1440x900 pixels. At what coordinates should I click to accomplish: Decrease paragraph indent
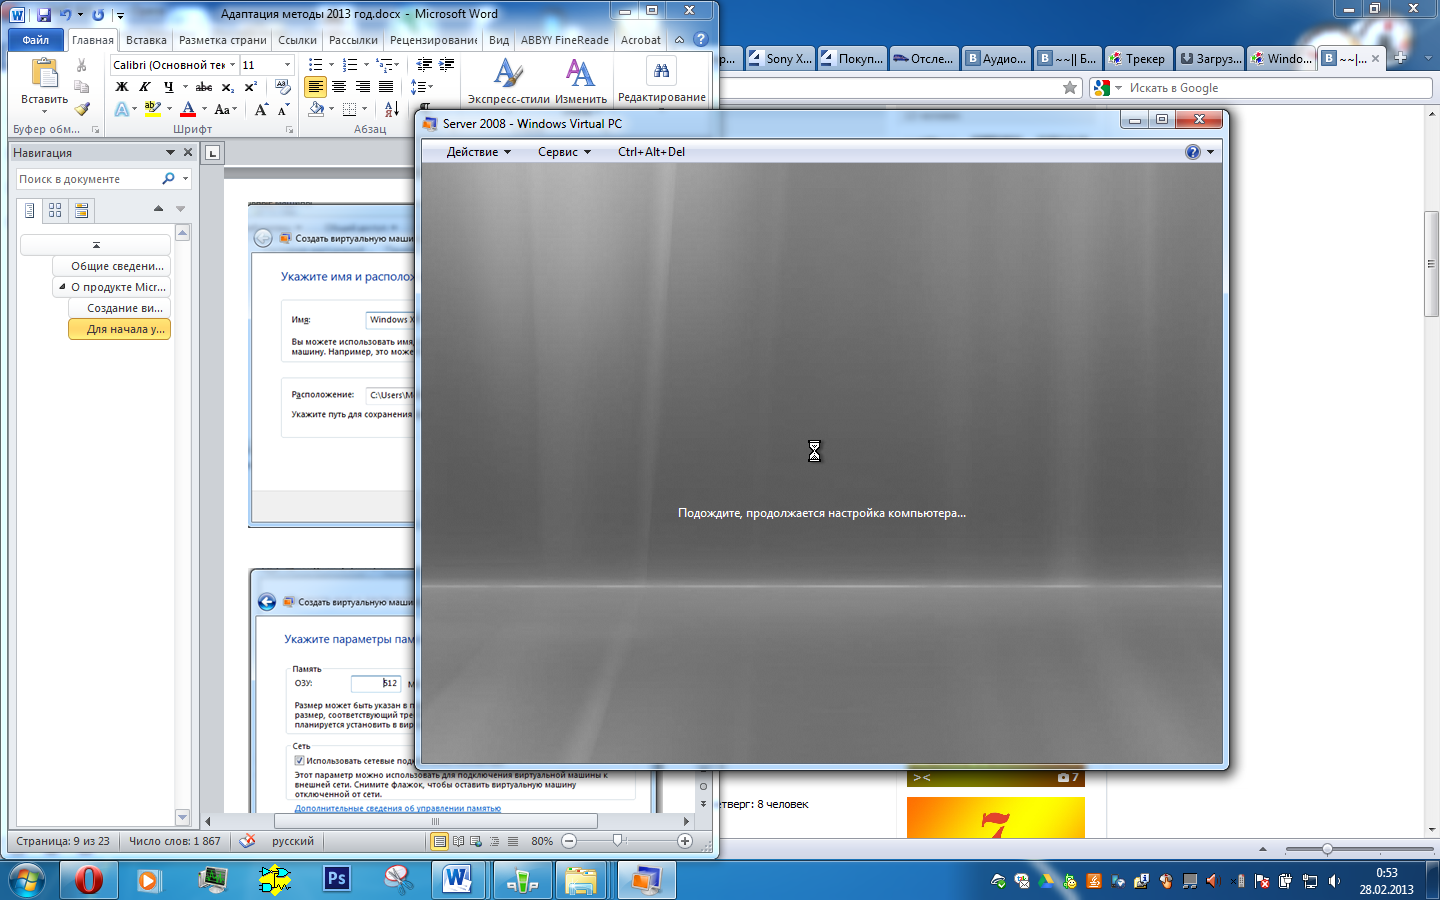point(425,65)
